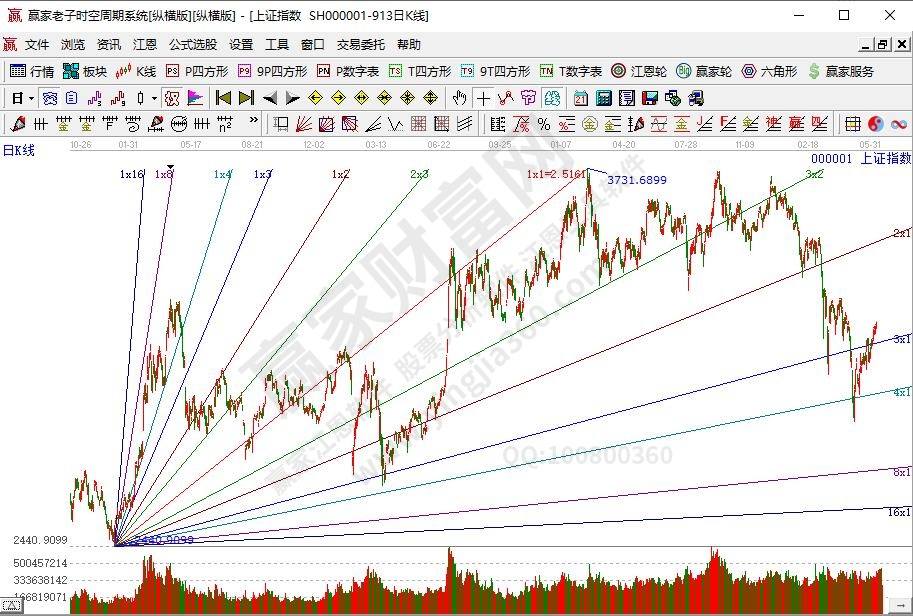Open the 公式选股 menu
Screen dimensions: 913x616
click(192, 45)
